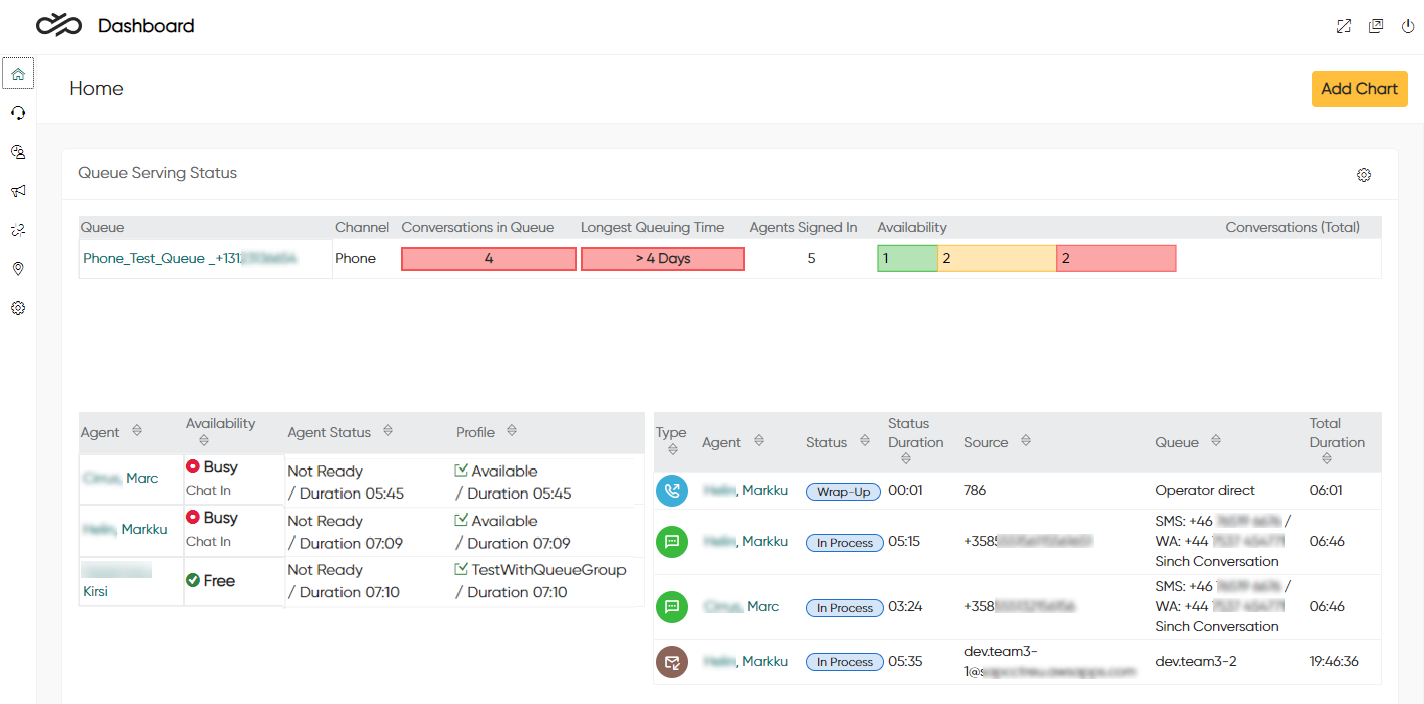Click Agents Signed In value 5

tap(811, 258)
